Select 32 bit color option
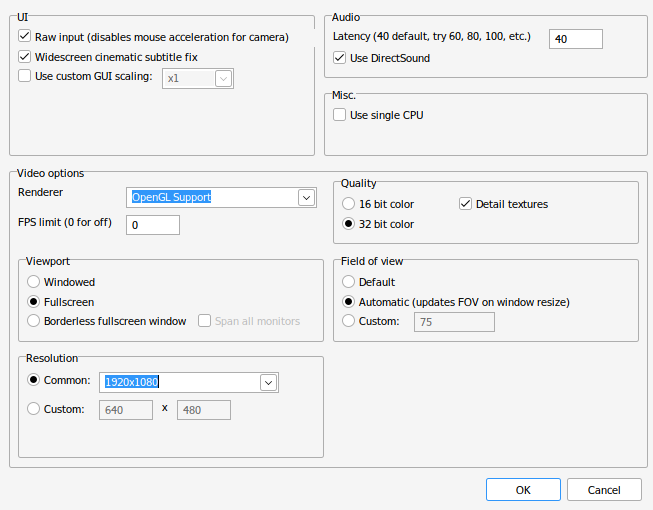The image size is (653, 510). tap(348, 224)
